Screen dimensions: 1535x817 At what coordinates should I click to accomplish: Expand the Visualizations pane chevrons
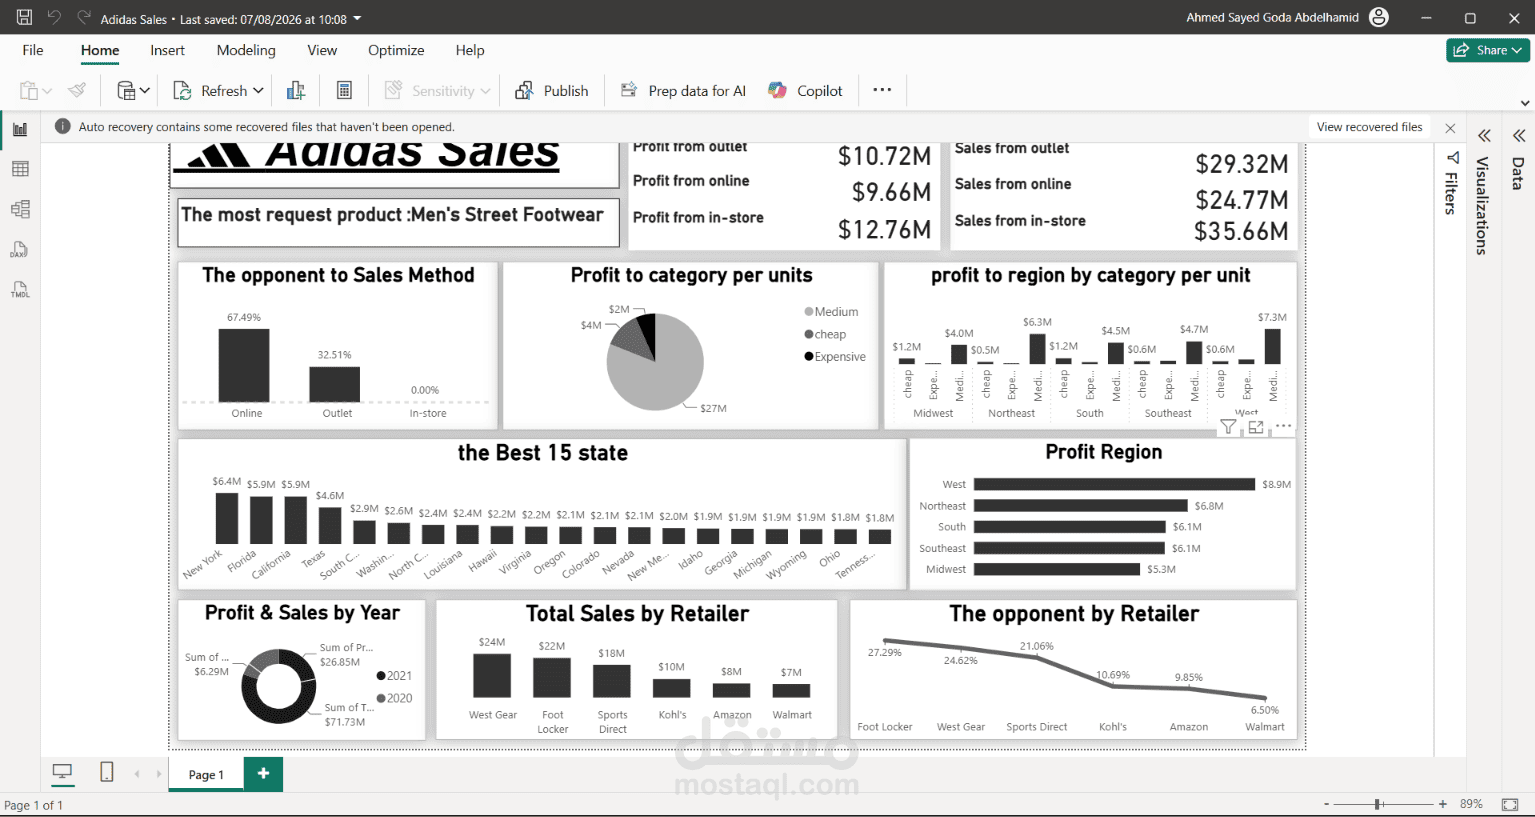tap(1484, 135)
